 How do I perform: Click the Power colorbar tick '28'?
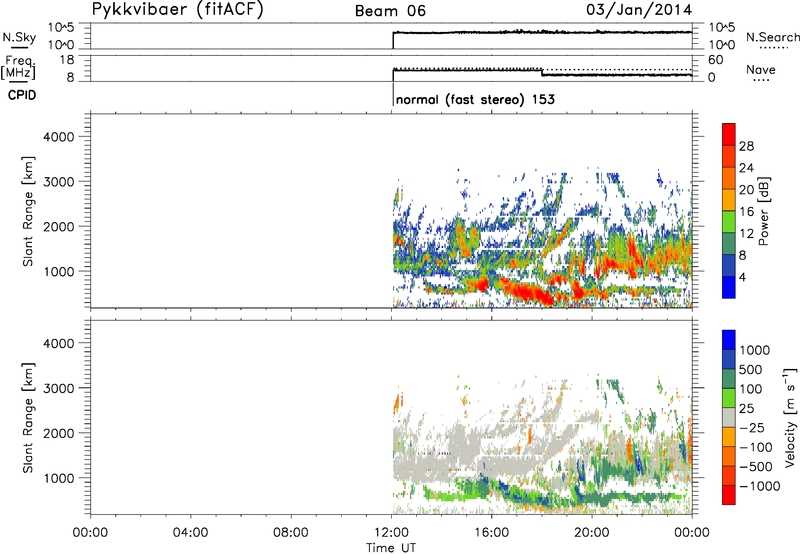[x=746, y=146]
